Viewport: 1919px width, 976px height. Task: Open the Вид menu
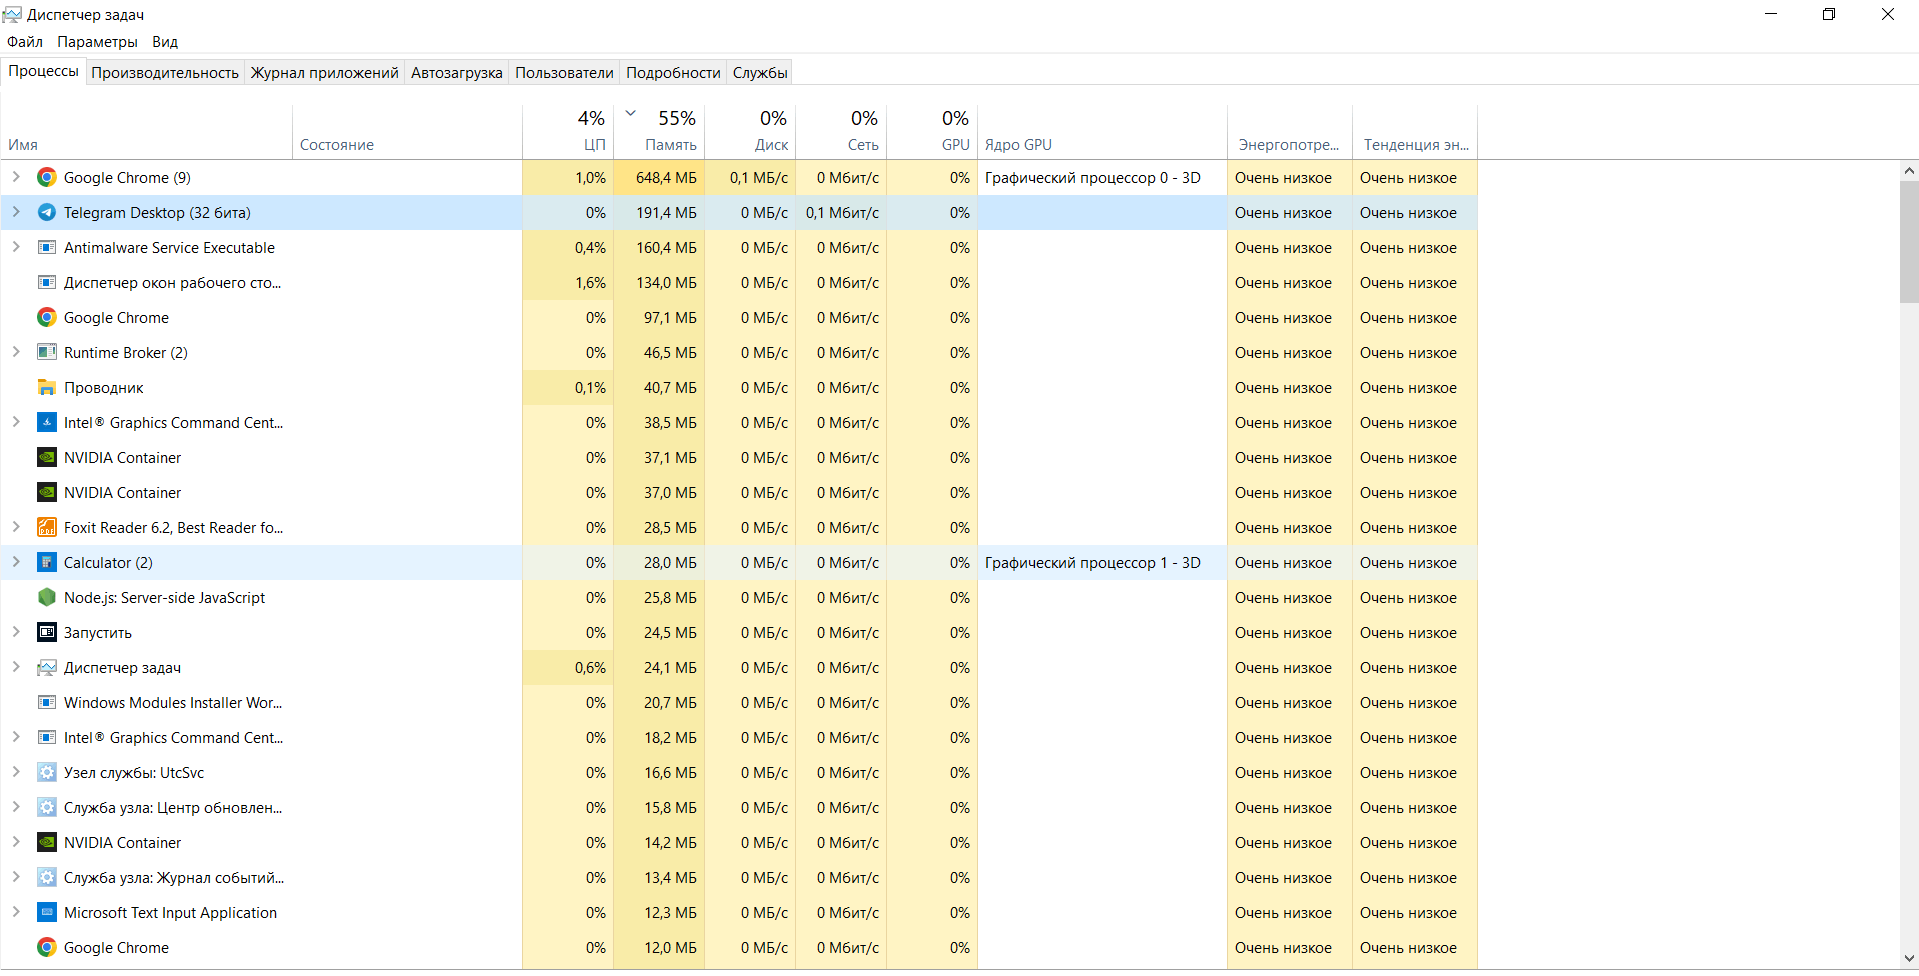165,42
